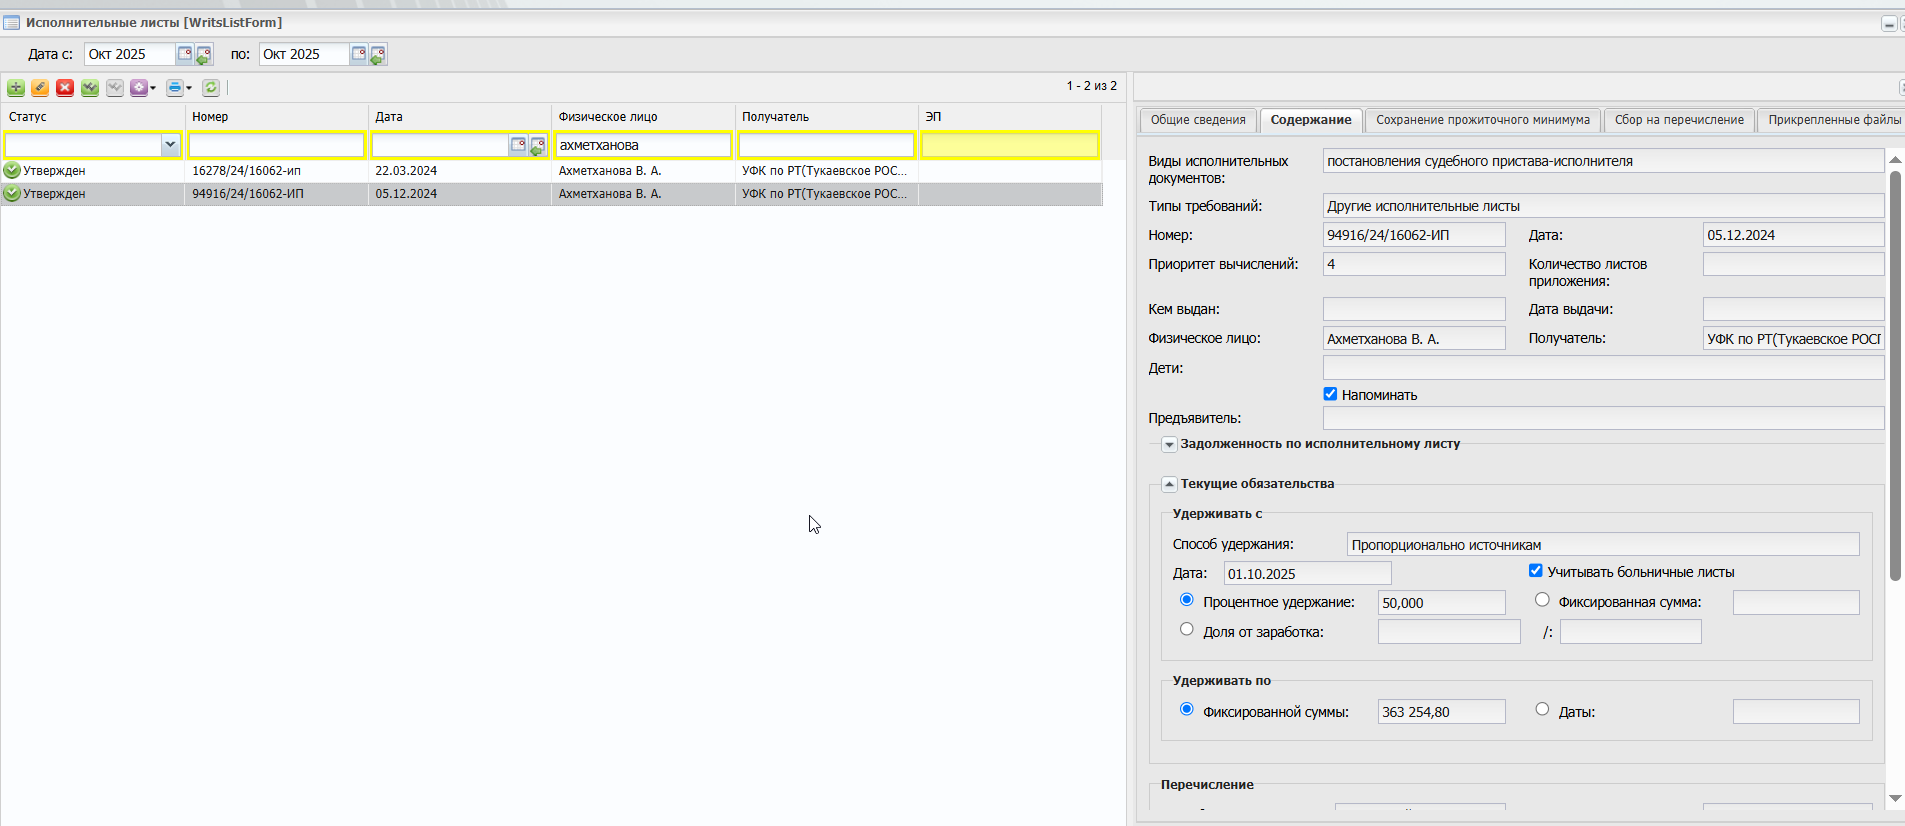Click the 'Типы требований' field

point(1603,206)
